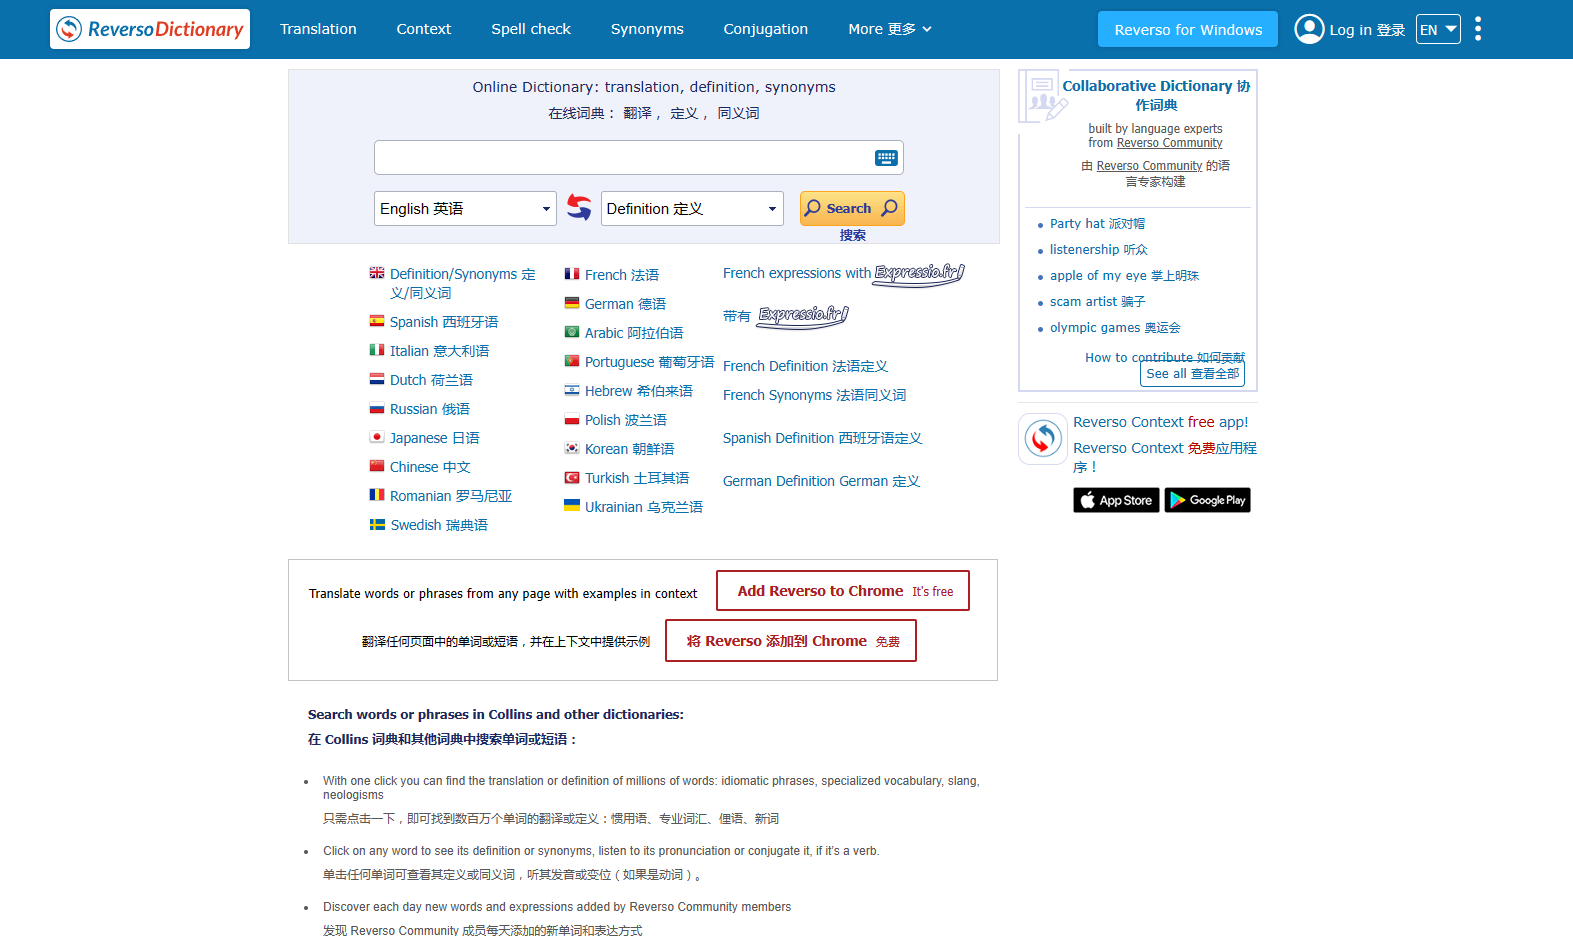Click the Search button
The width and height of the screenshot is (1573, 936).
[852, 208]
